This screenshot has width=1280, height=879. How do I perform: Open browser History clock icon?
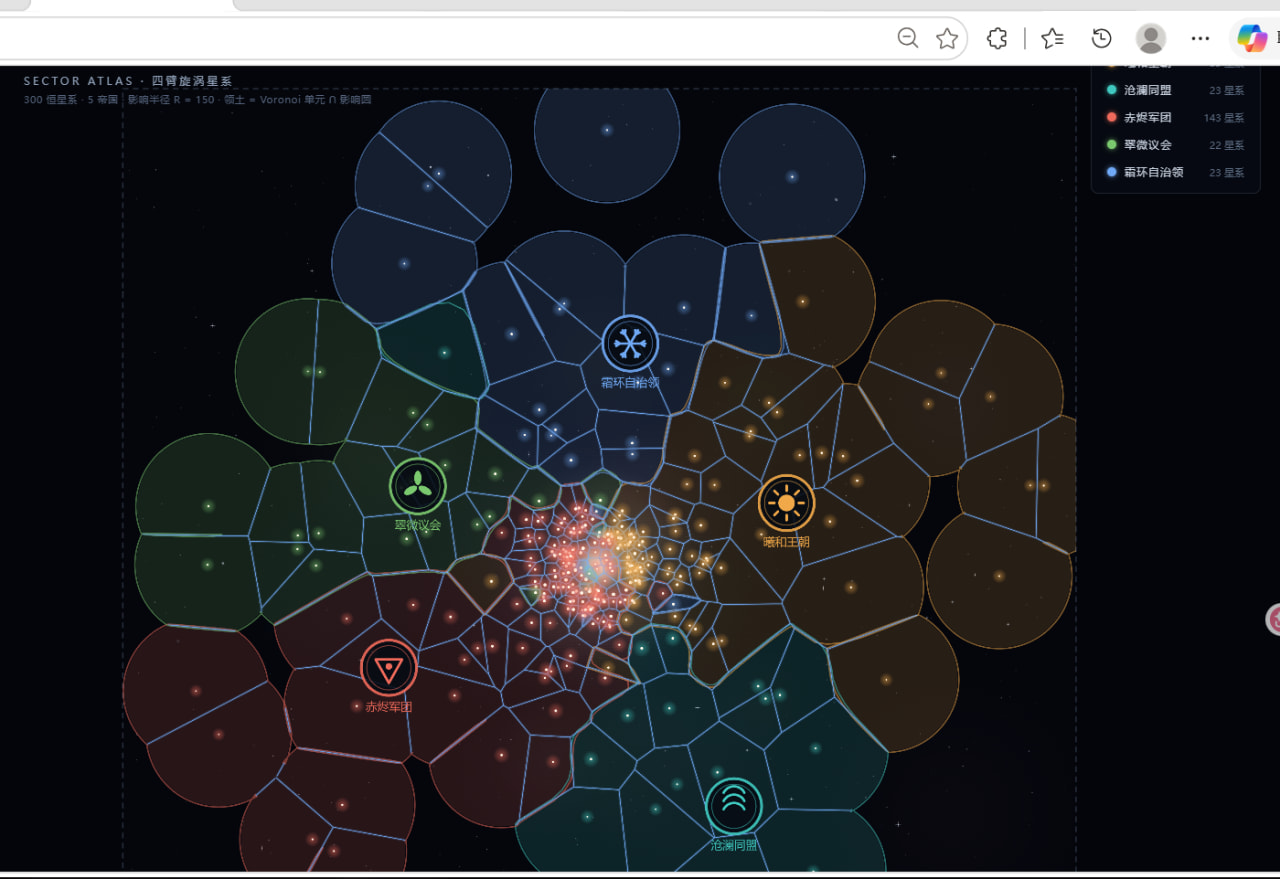(1101, 38)
